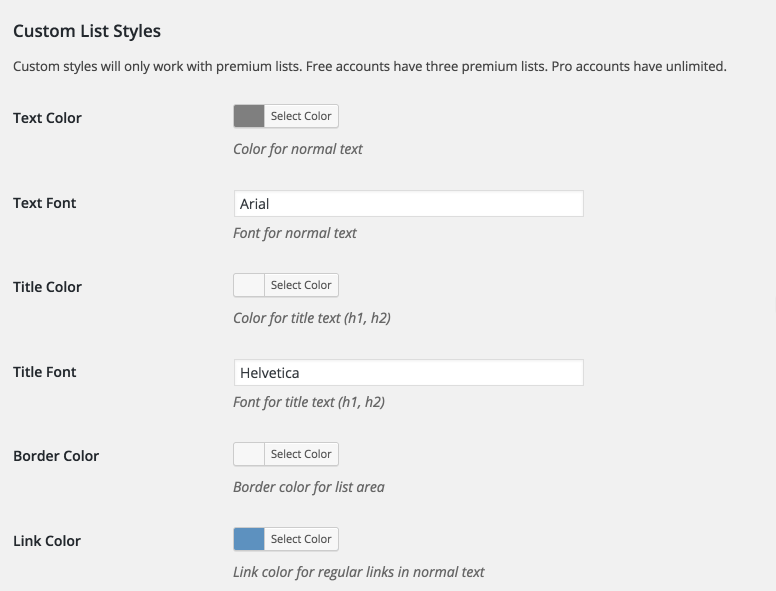Viewport: 776px width, 591px height.
Task: Click the 'Color for normal text' description
Action: click(x=298, y=149)
